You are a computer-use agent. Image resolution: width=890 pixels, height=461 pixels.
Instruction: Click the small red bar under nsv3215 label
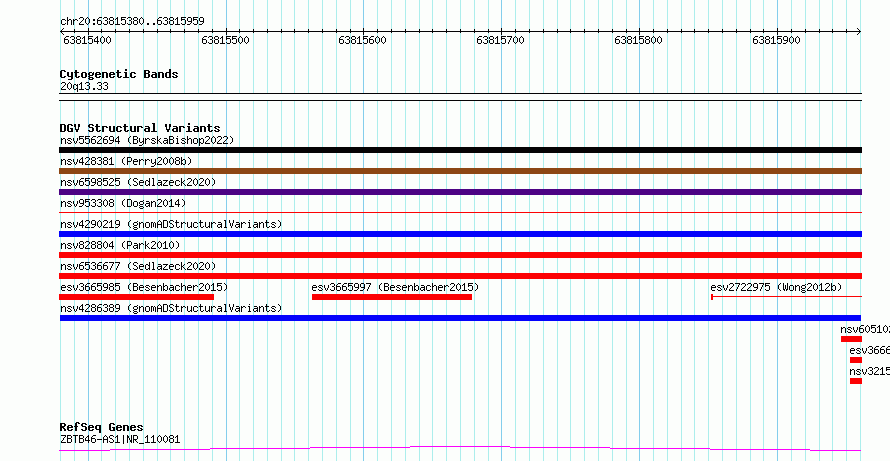(856, 381)
